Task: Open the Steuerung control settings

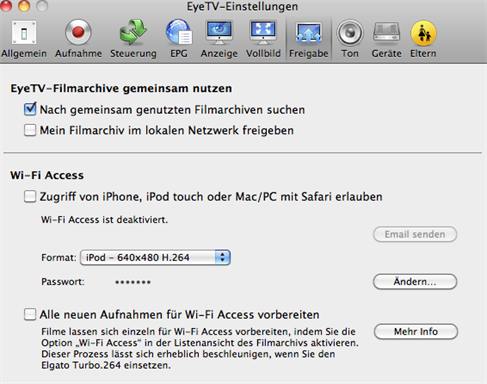Action: pos(133,39)
